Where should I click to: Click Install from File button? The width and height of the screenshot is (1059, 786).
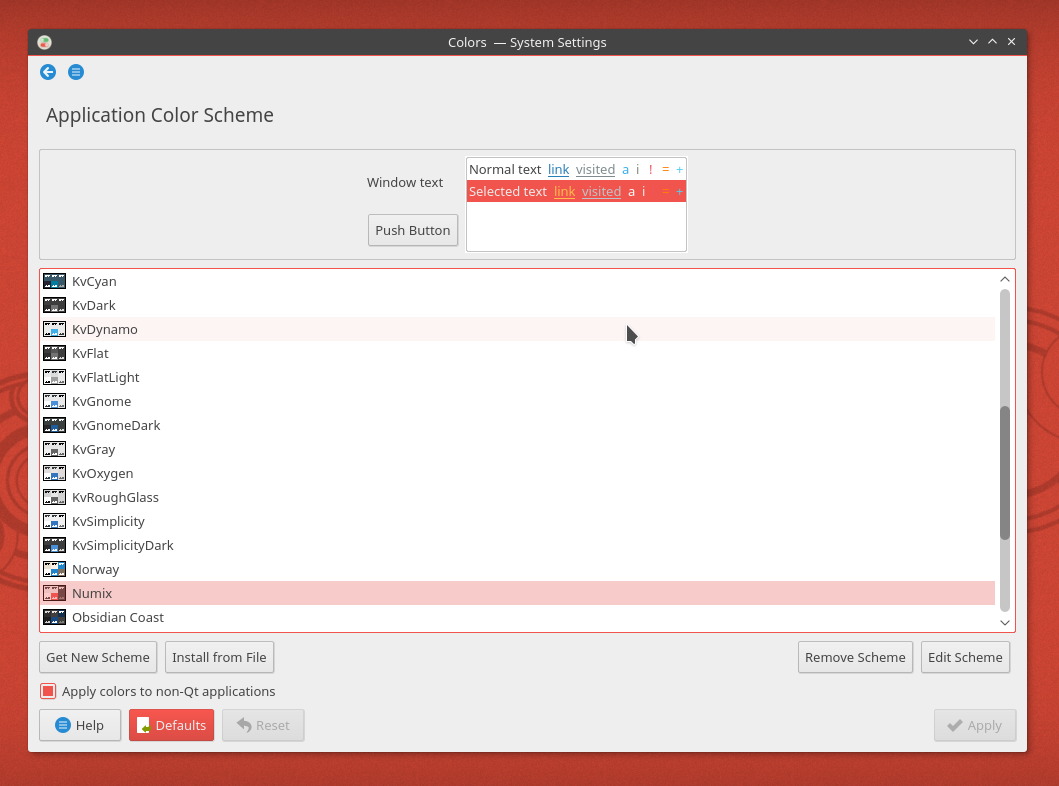[219, 657]
